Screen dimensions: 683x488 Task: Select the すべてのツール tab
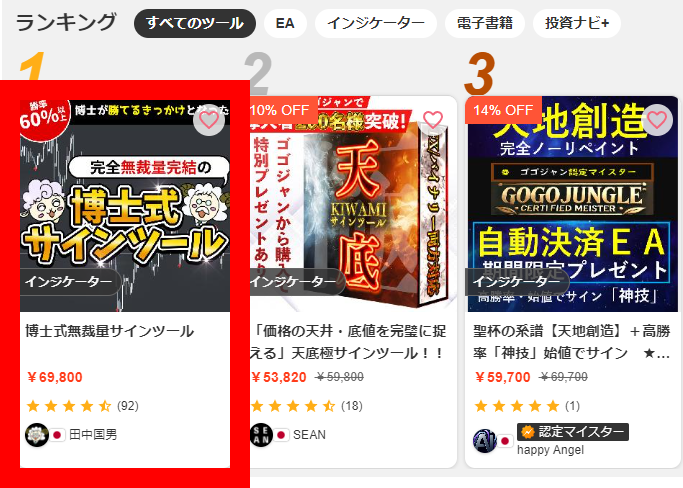coord(195,24)
